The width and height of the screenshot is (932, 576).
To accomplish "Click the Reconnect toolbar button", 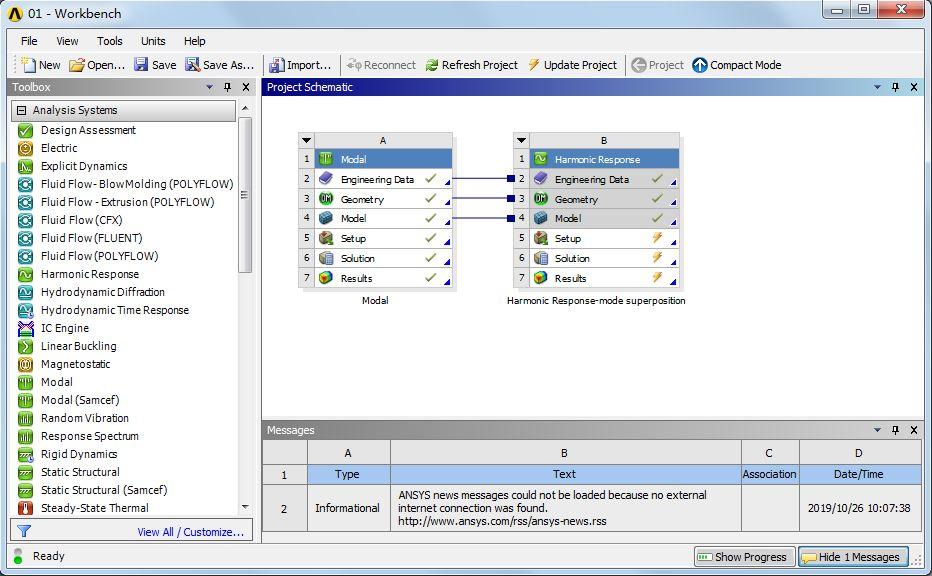I will pos(382,65).
